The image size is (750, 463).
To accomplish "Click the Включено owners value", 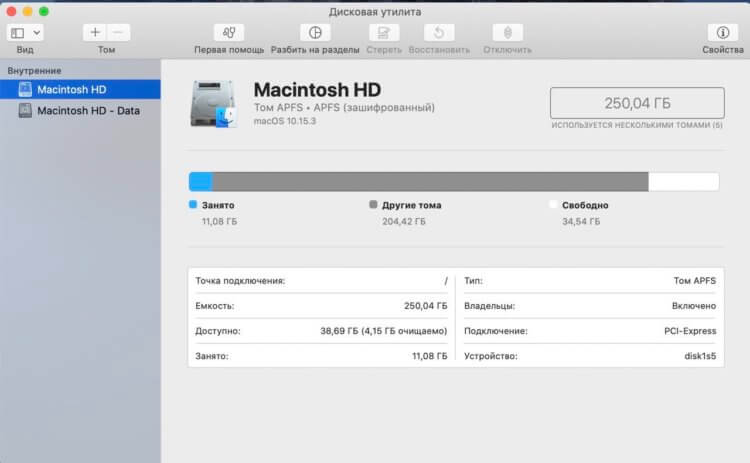I will [694, 306].
